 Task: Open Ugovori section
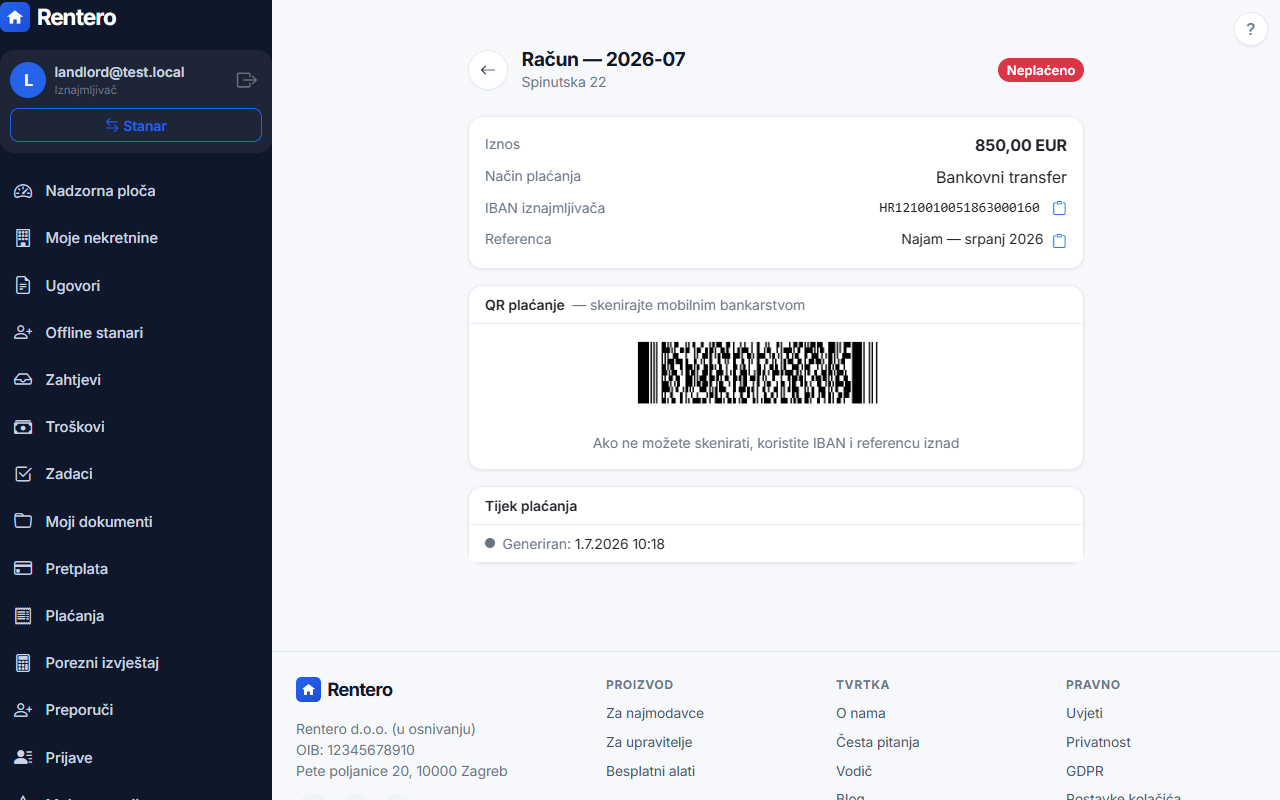(x=136, y=285)
